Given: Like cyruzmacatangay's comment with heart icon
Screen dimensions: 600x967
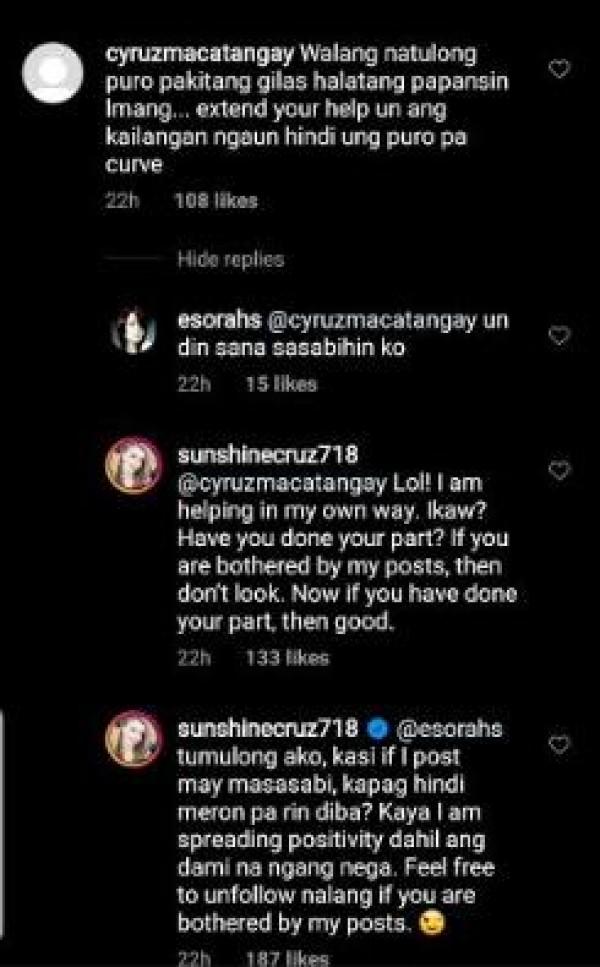Looking at the screenshot, I should pos(561,69).
